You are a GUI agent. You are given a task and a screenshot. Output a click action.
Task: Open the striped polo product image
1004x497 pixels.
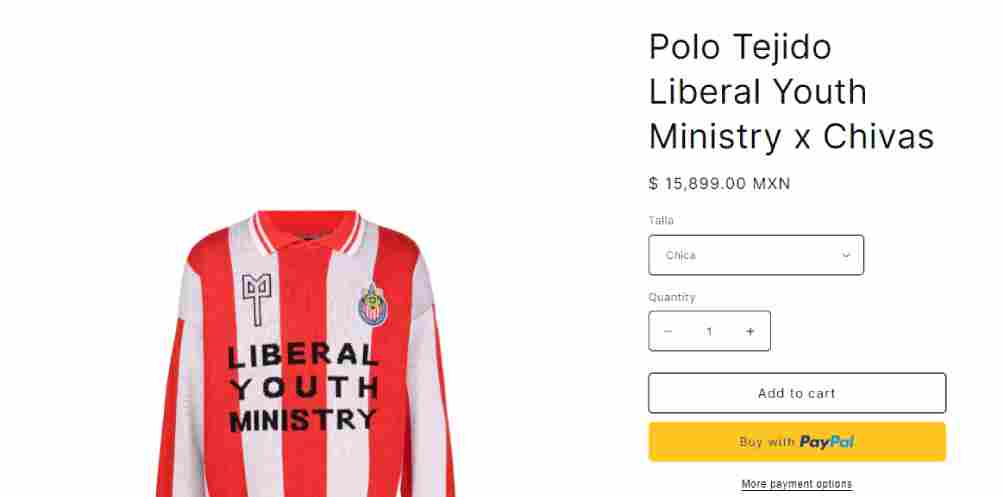pyautogui.click(x=306, y=354)
